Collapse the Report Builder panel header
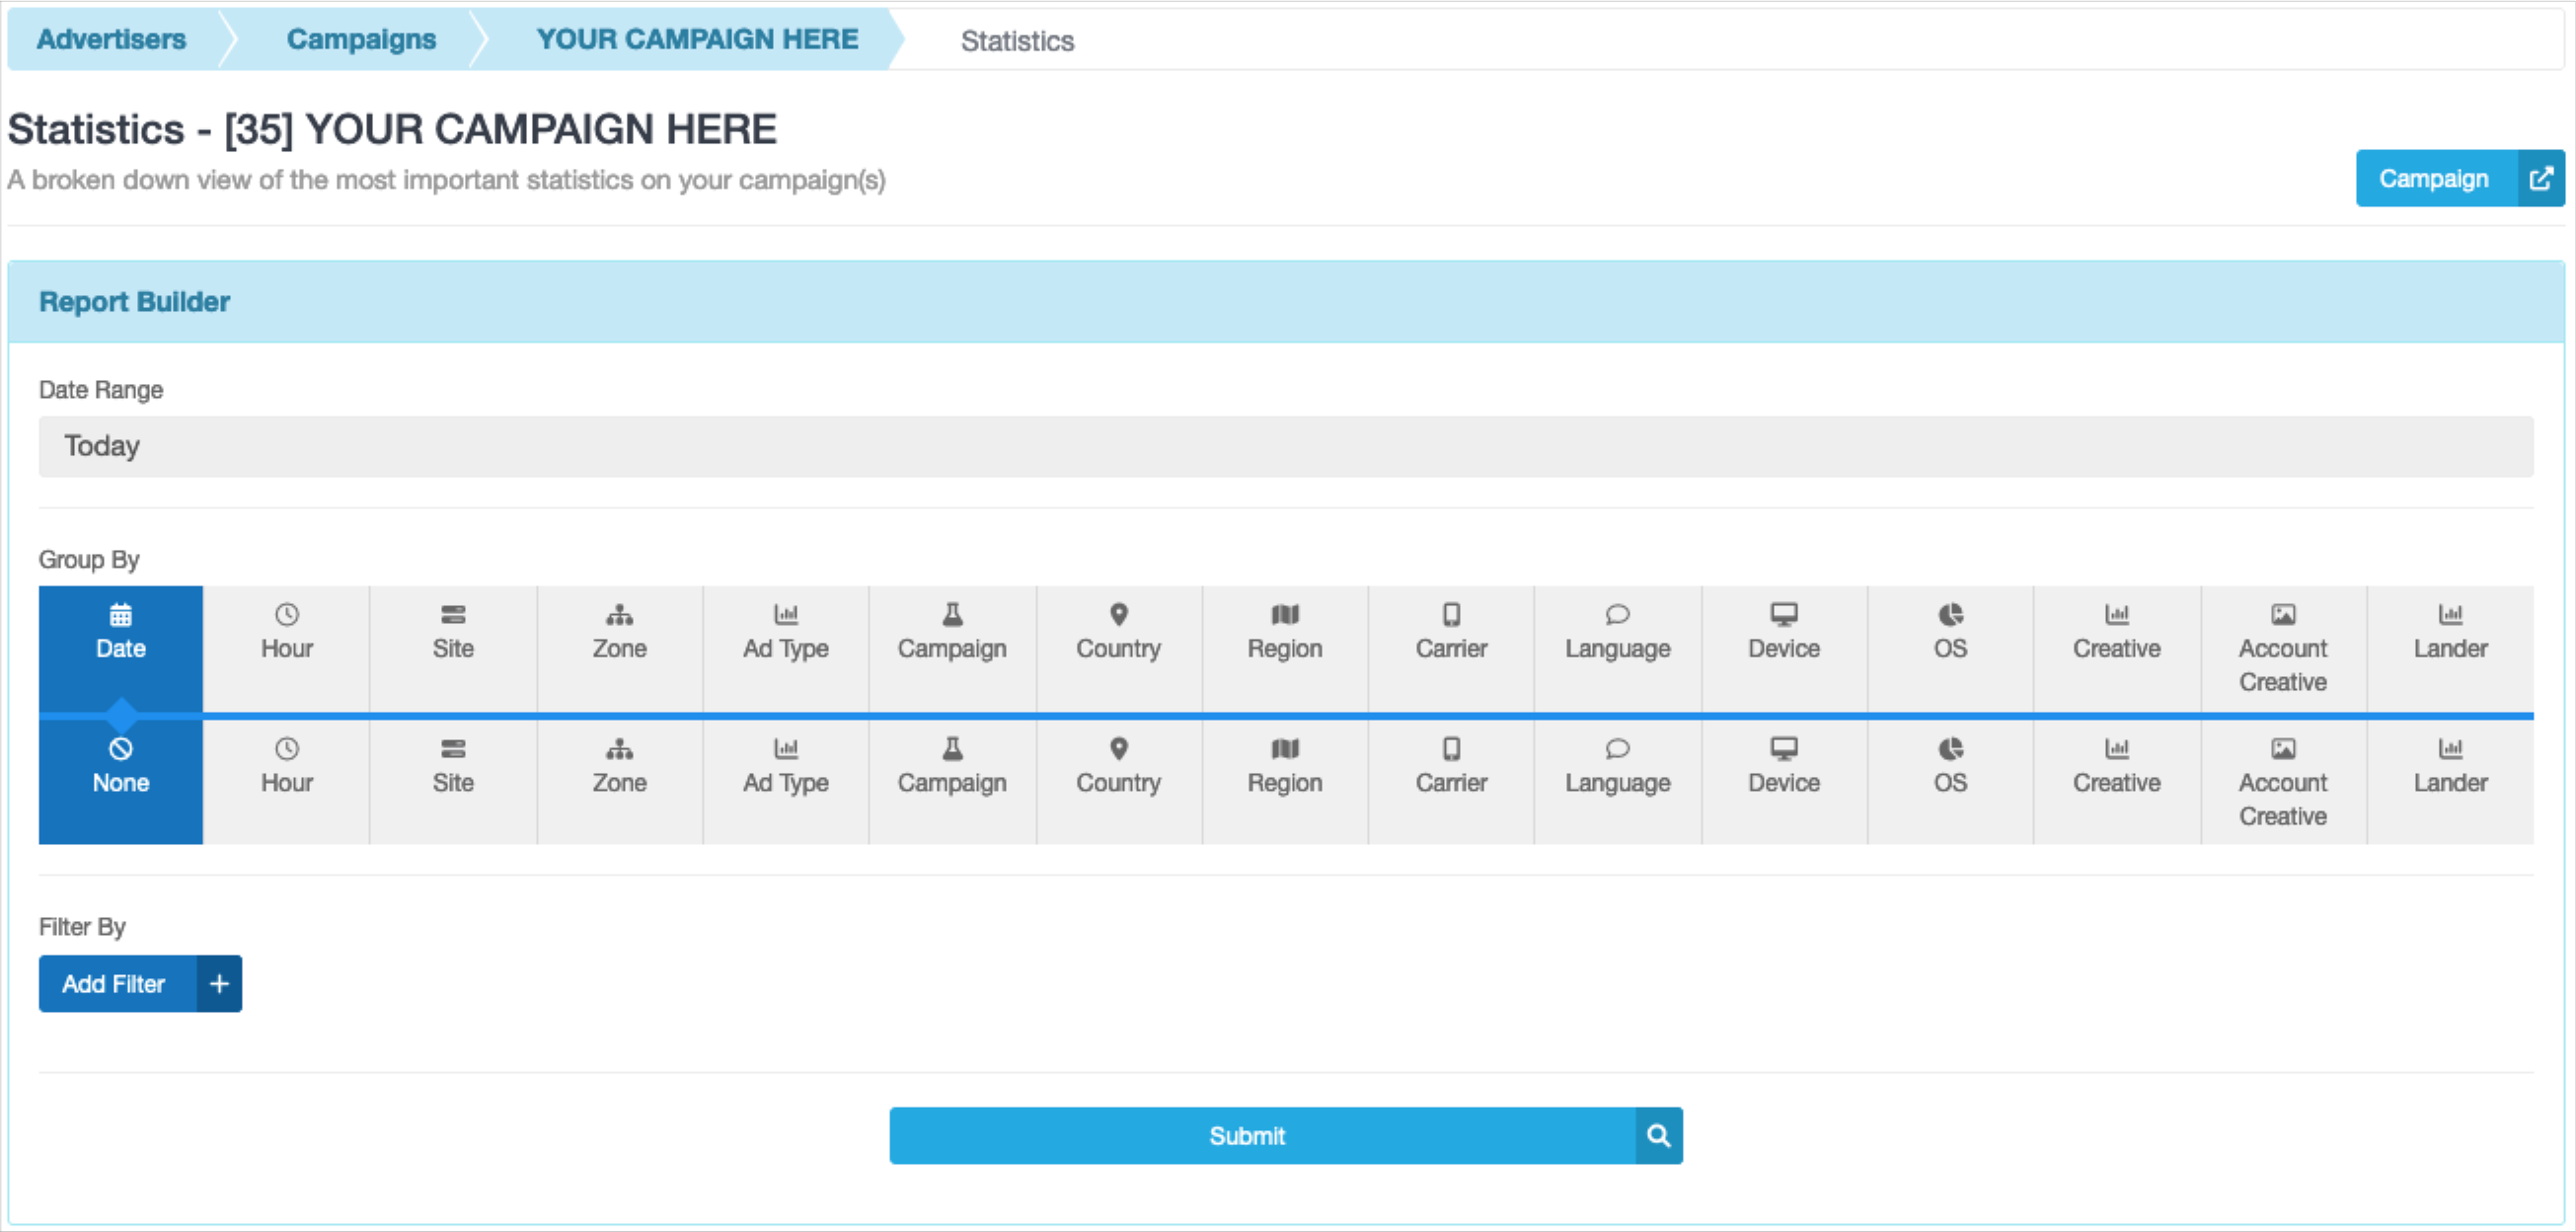2576x1232 pixels. click(134, 302)
